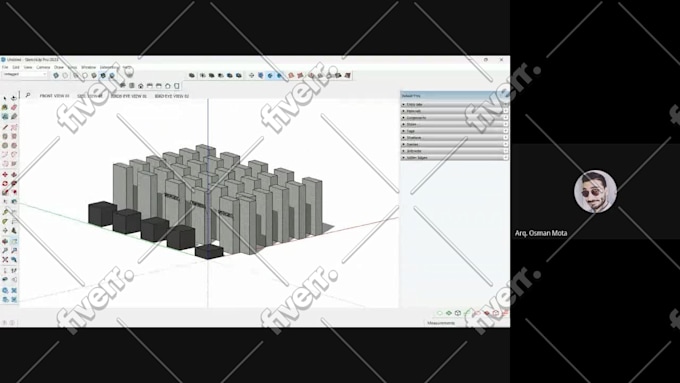
Task: Open the Window menu
Action: (88, 67)
